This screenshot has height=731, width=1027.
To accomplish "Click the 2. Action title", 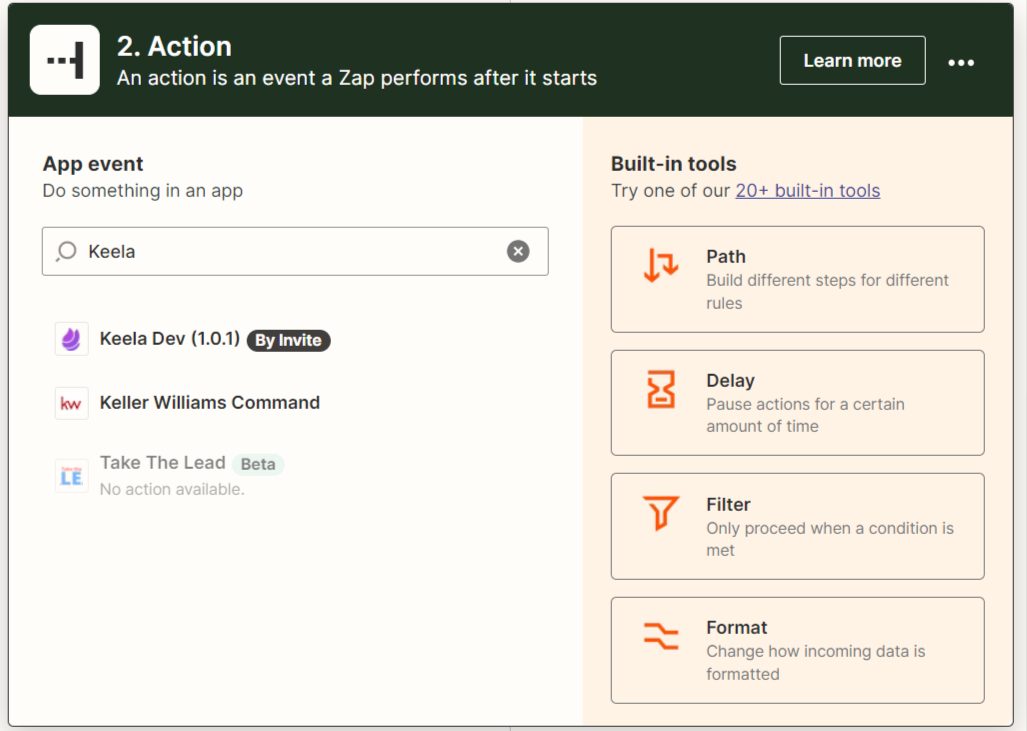I will point(174,47).
